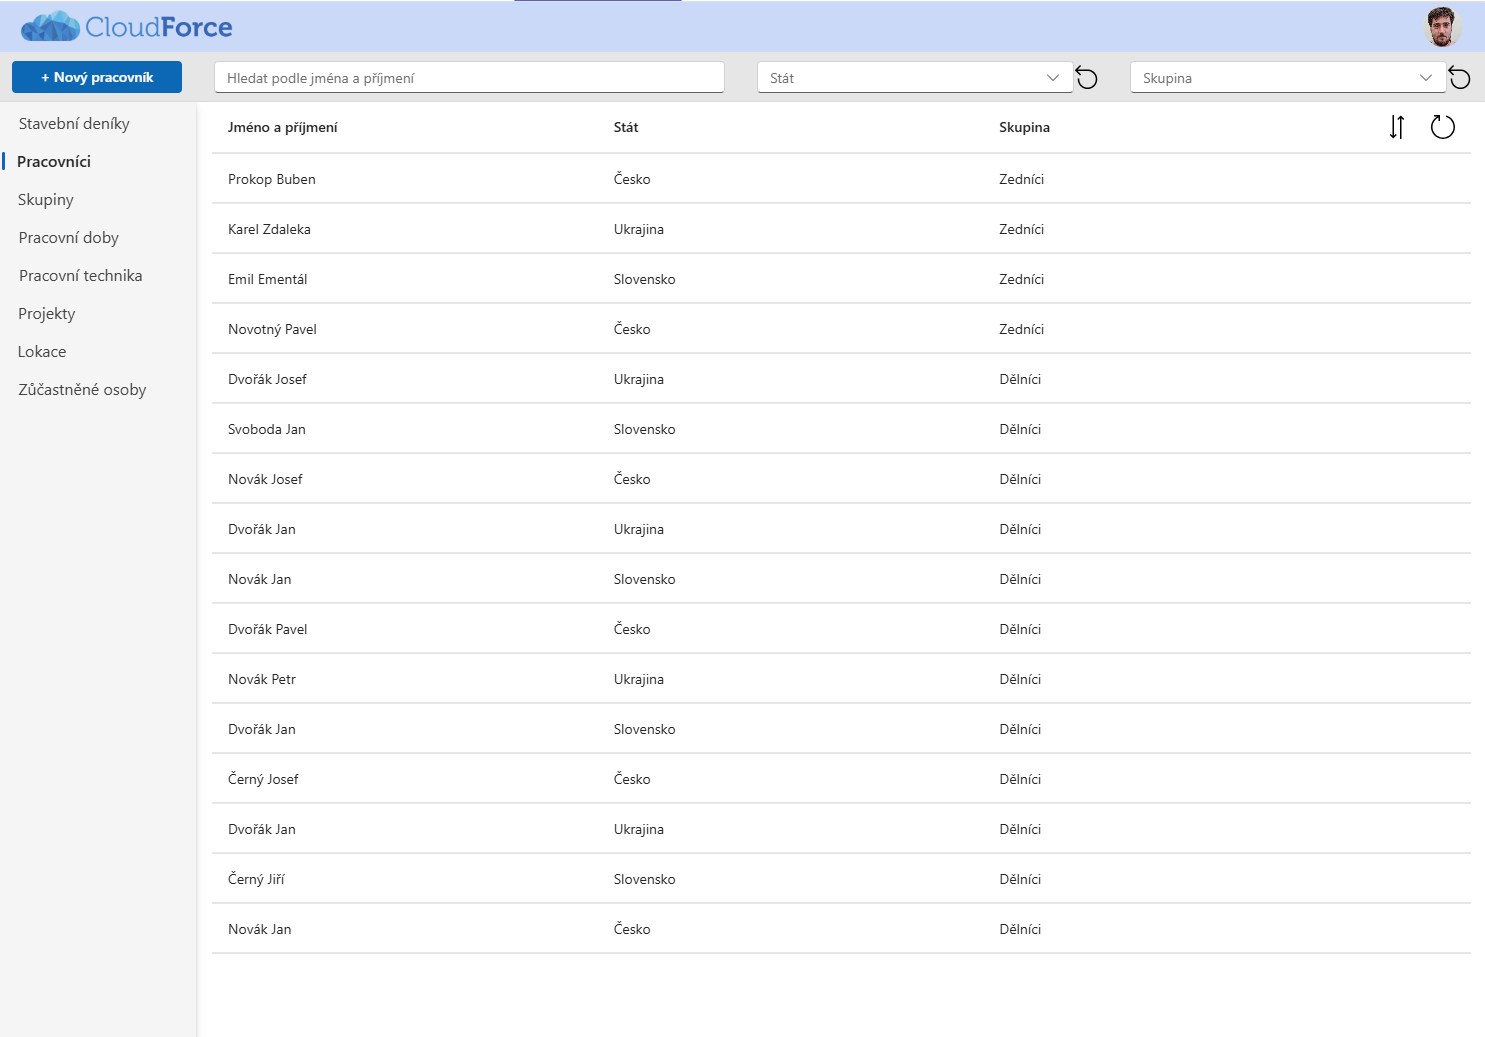
Task: Open Pracovní technika menu item
Action: [x=81, y=276]
